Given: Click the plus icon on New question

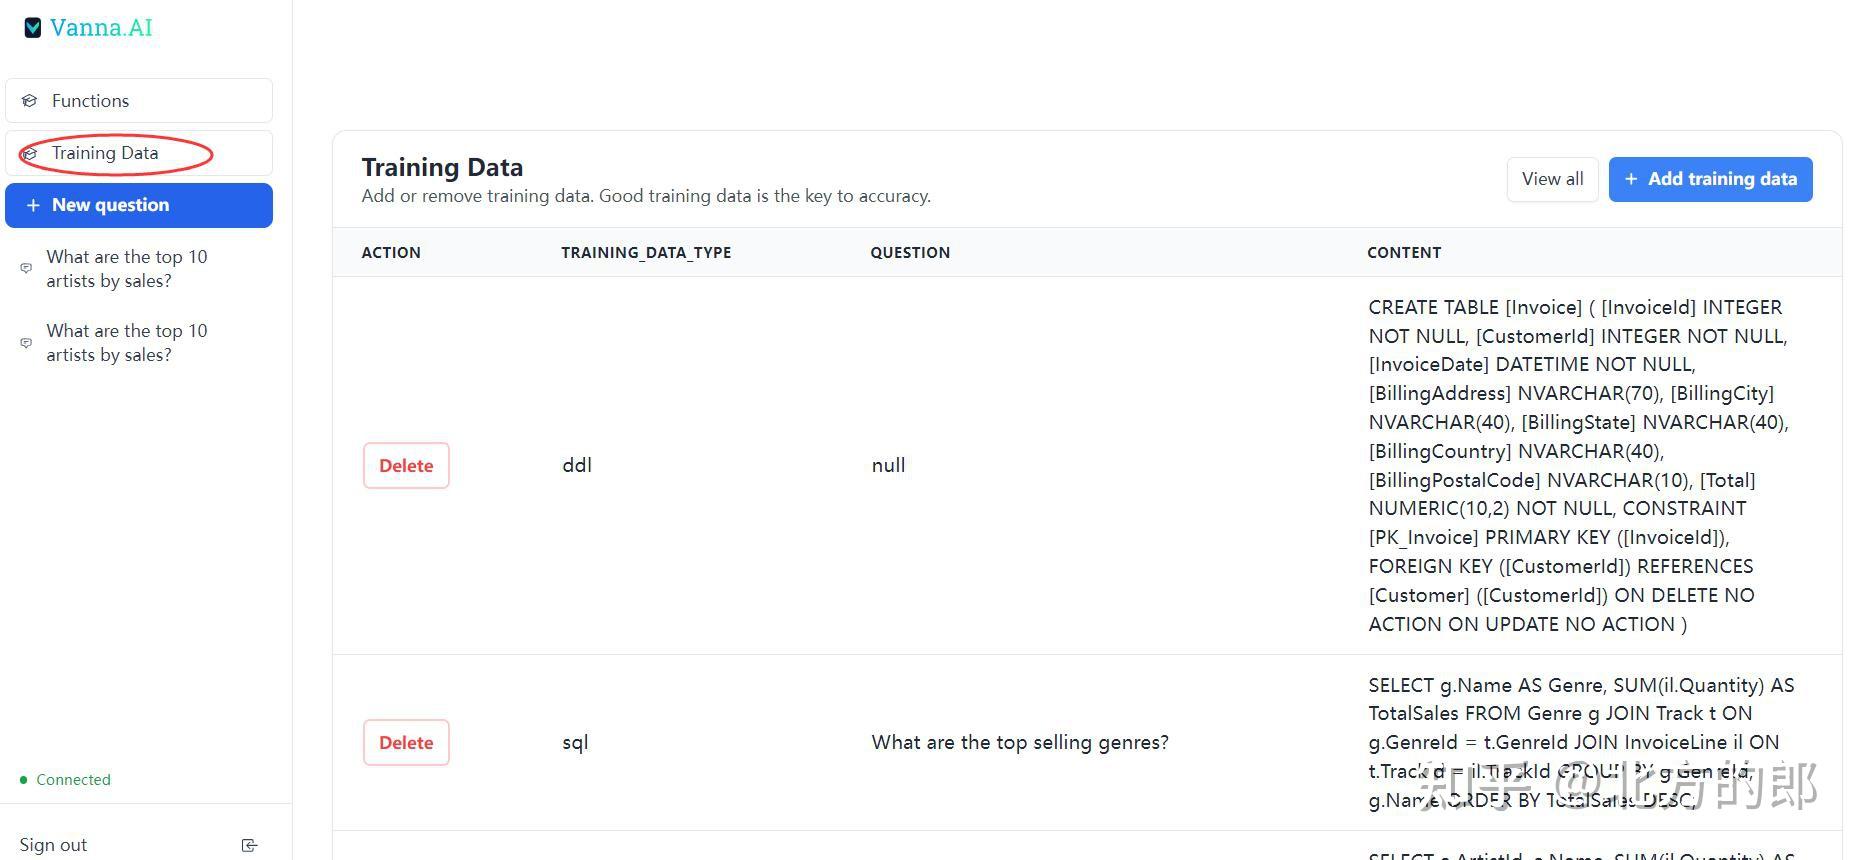Looking at the screenshot, I should point(33,205).
